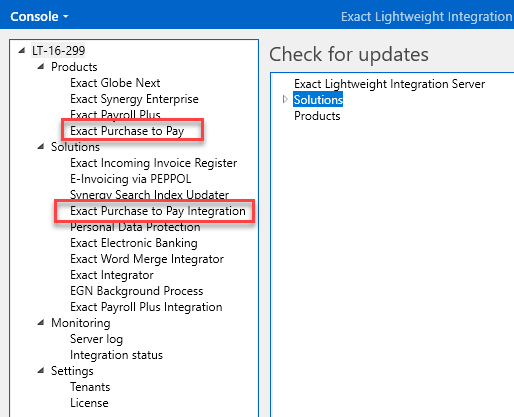Viewport: 514px width, 417px height.
Task: Open Exact Word Merge Integrator
Action: point(147,259)
